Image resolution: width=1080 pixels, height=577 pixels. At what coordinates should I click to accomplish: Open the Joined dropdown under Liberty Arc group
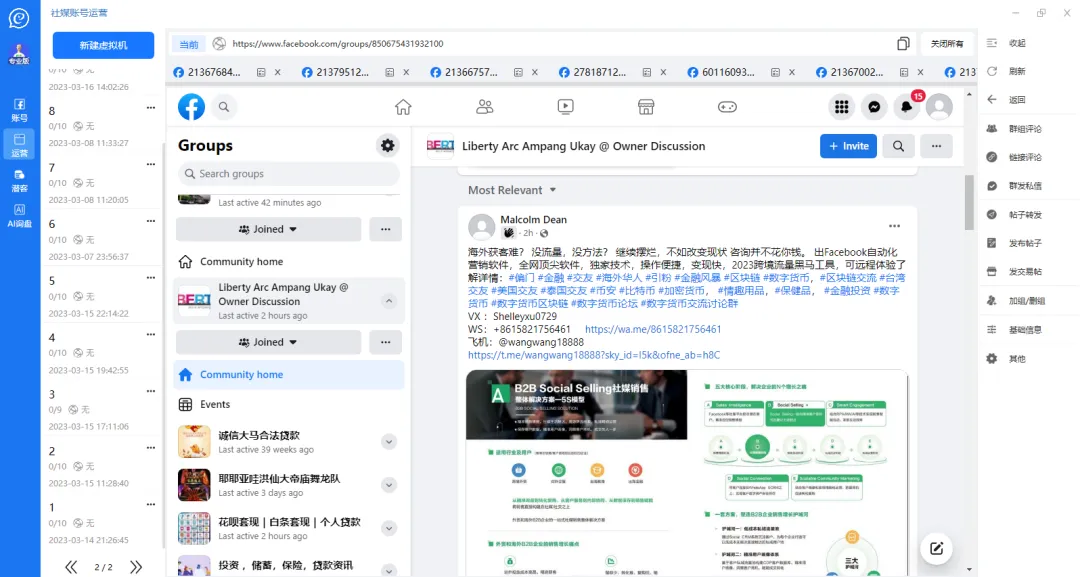(x=267, y=341)
